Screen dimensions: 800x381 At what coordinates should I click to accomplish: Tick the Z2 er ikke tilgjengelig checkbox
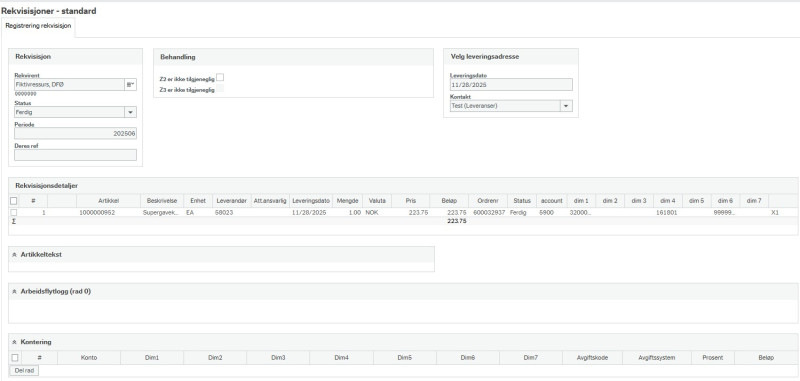pos(220,78)
